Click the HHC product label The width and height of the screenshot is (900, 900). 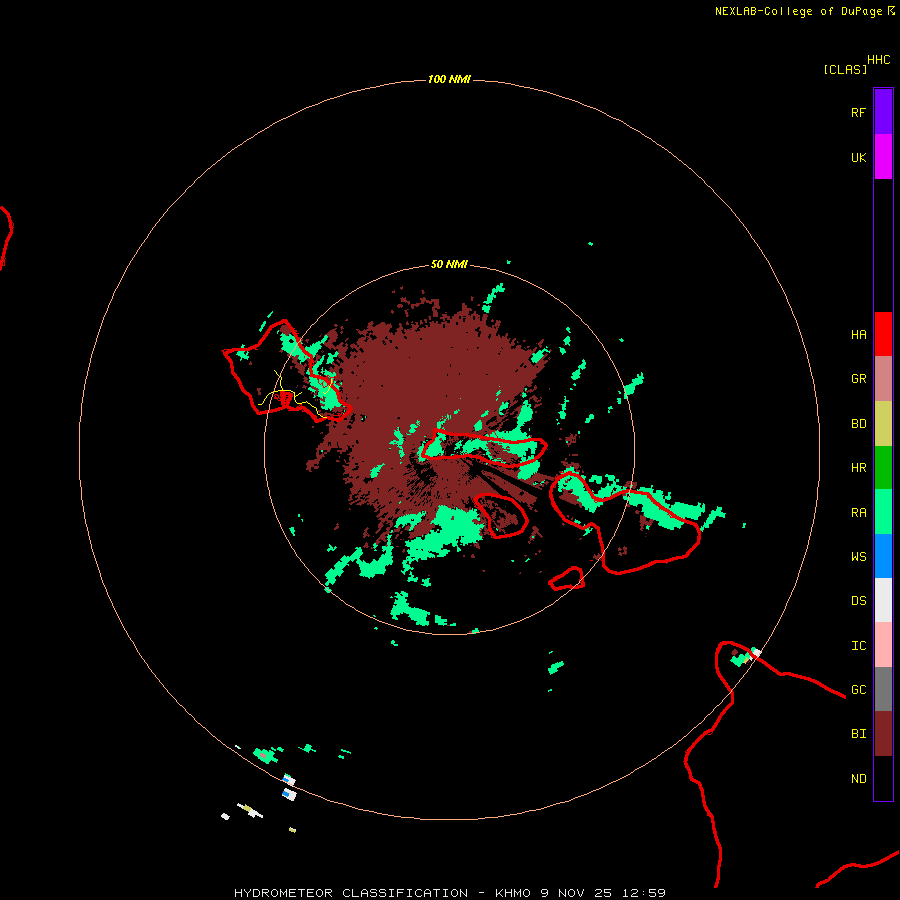[878, 60]
